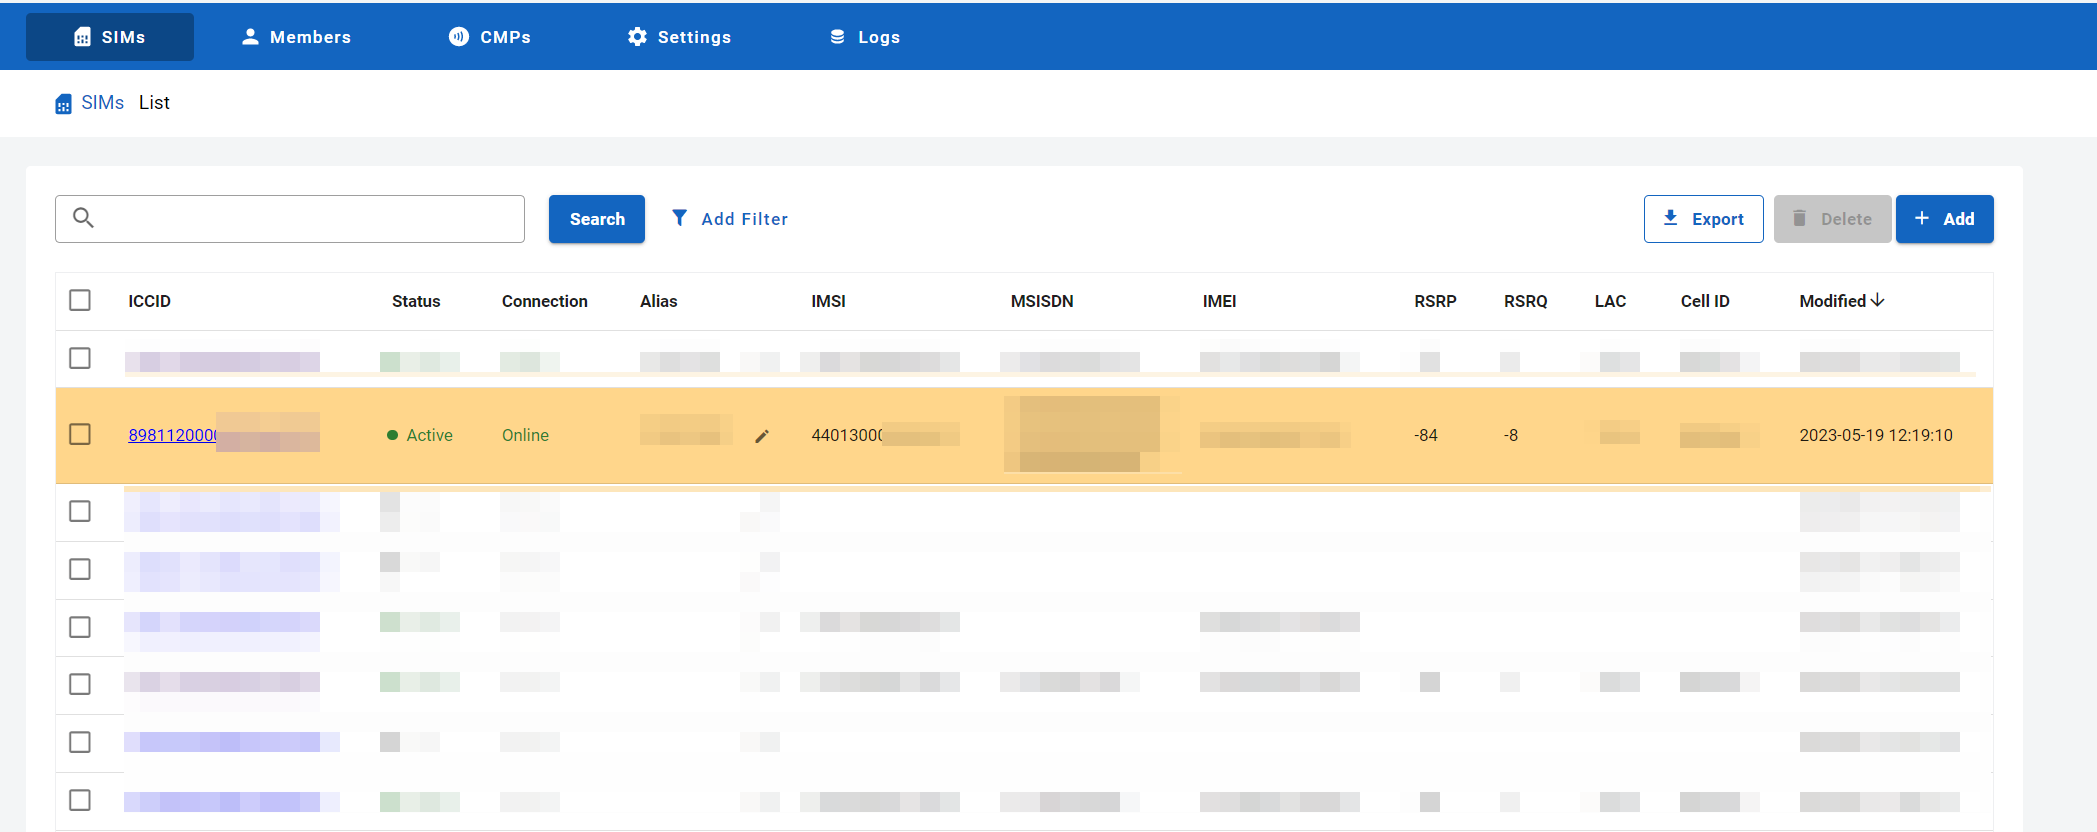
Task: Switch to the CMPs tab
Action: click(x=490, y=37)
